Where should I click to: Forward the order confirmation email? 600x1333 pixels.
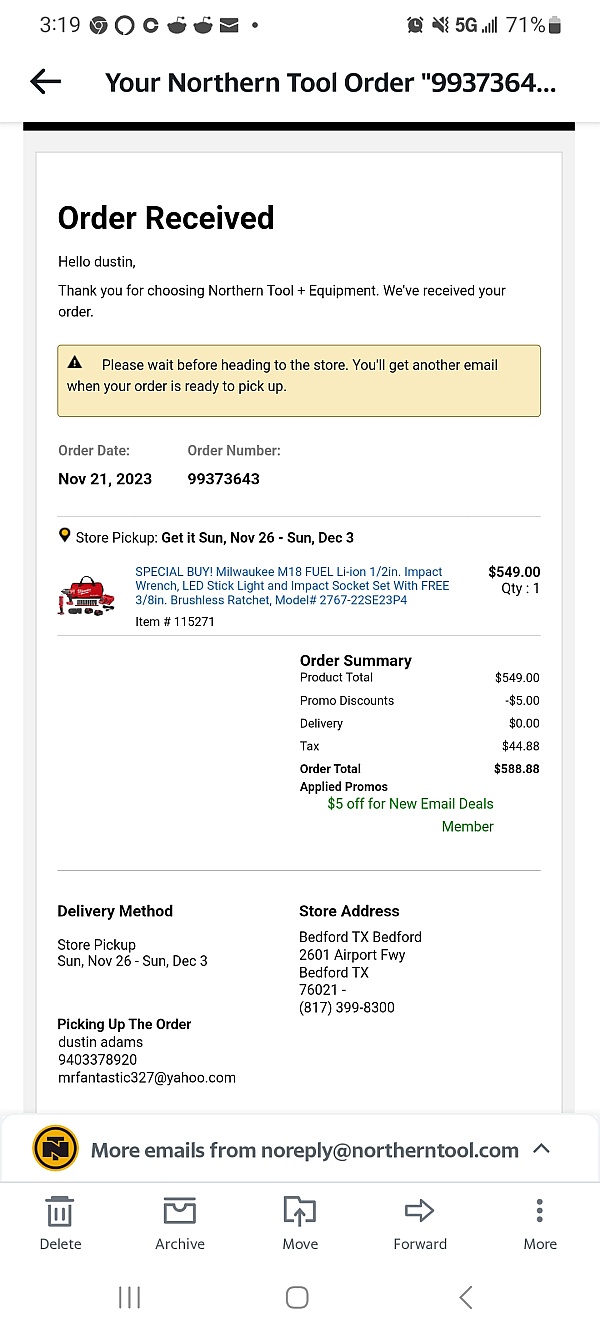coord(420,1223)
